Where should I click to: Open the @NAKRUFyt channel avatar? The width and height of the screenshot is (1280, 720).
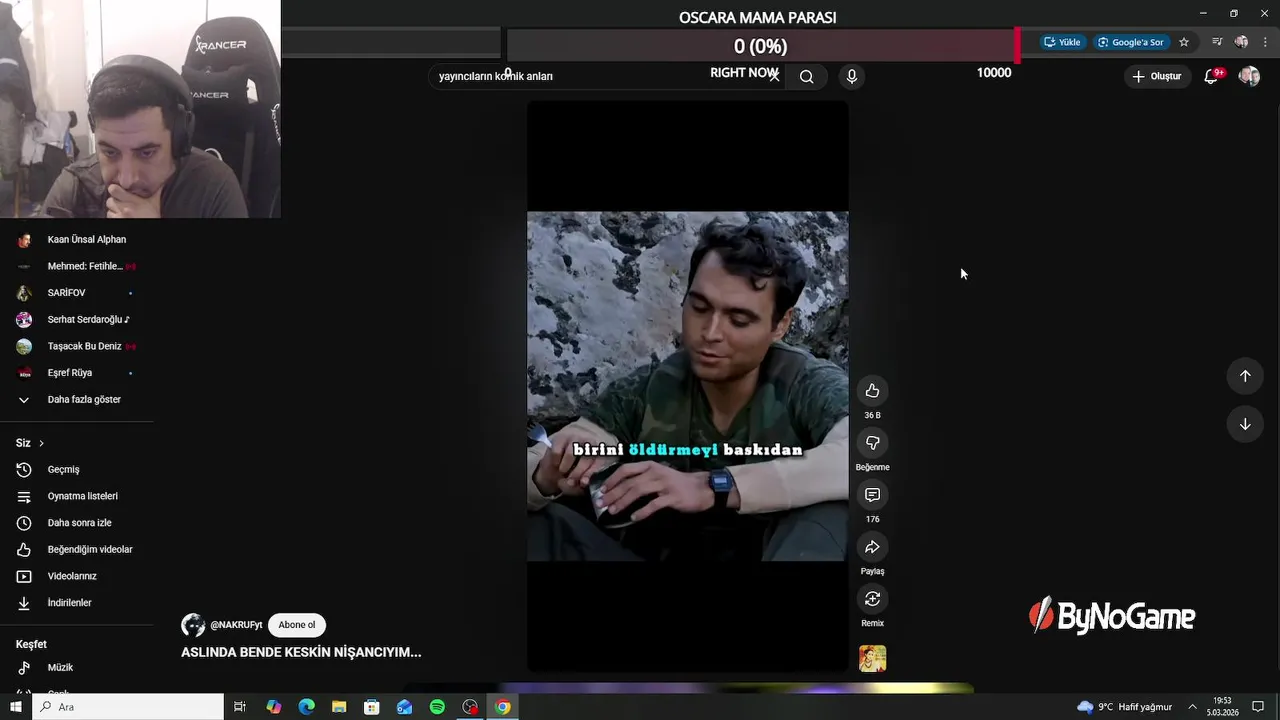[193, 625]
